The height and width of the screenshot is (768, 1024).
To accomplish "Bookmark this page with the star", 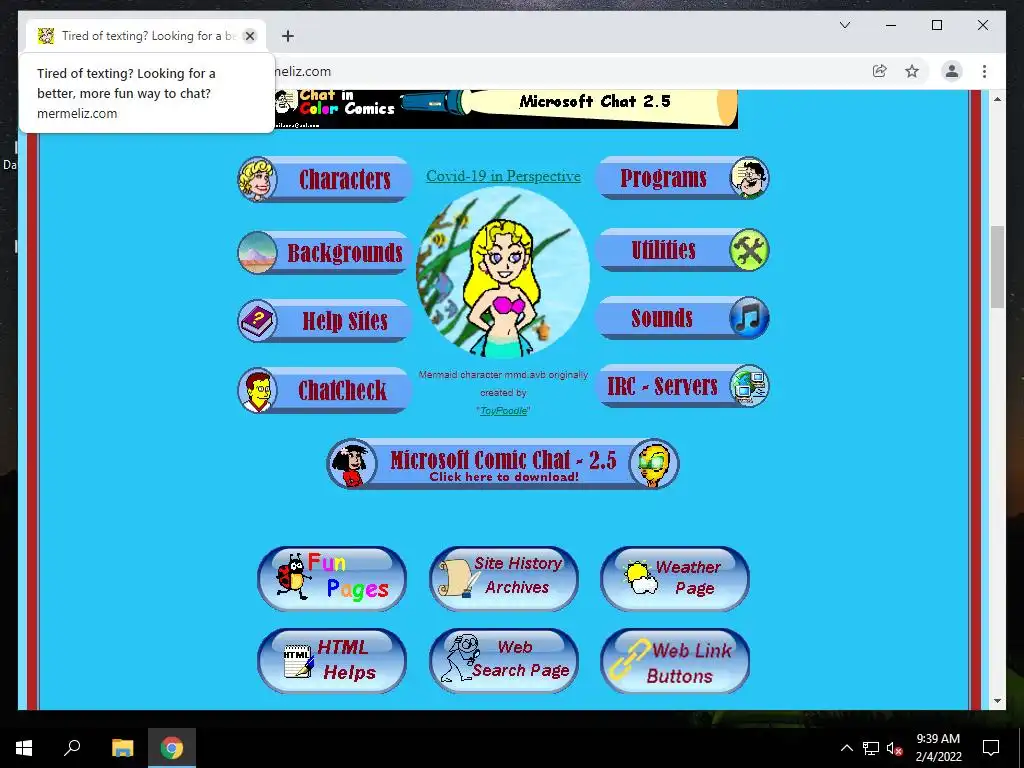I will (x=912, y=71).
